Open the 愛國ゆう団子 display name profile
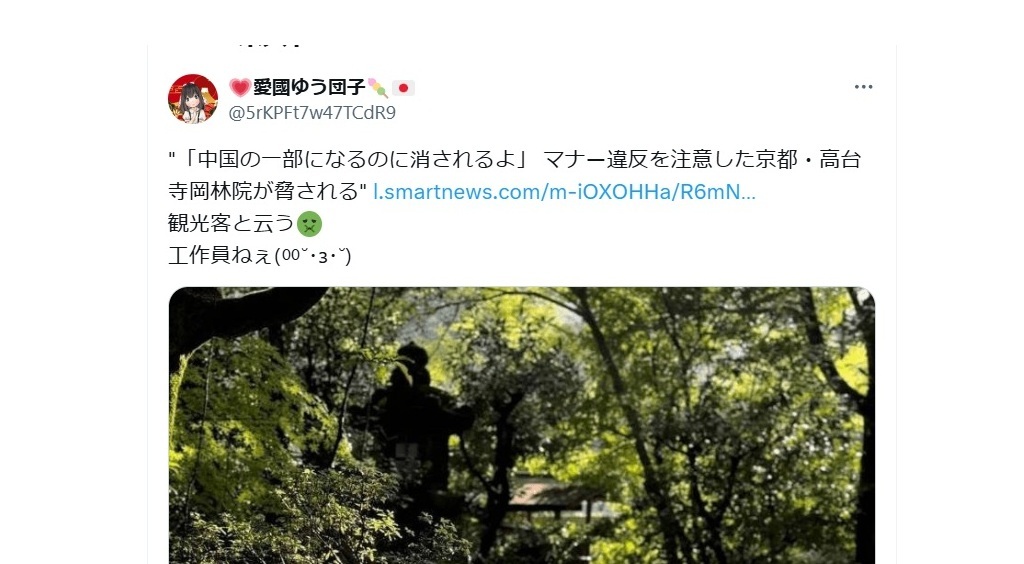1024x564 pixels. click(x=309, y=87)
